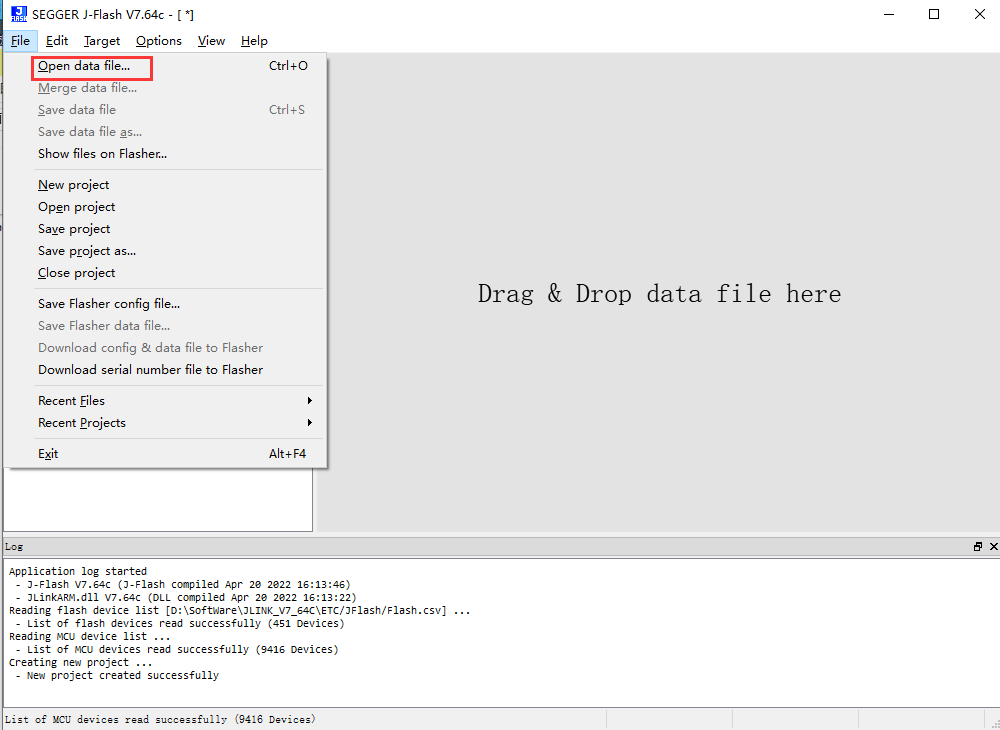Open the Options menu

coord(159,41)
